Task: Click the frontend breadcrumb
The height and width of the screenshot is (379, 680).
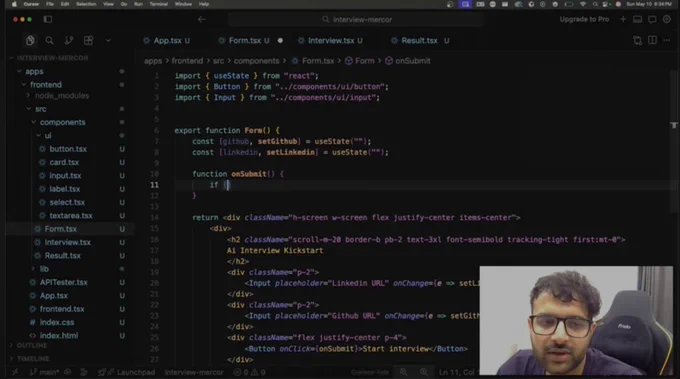Action: pos(187,61)
